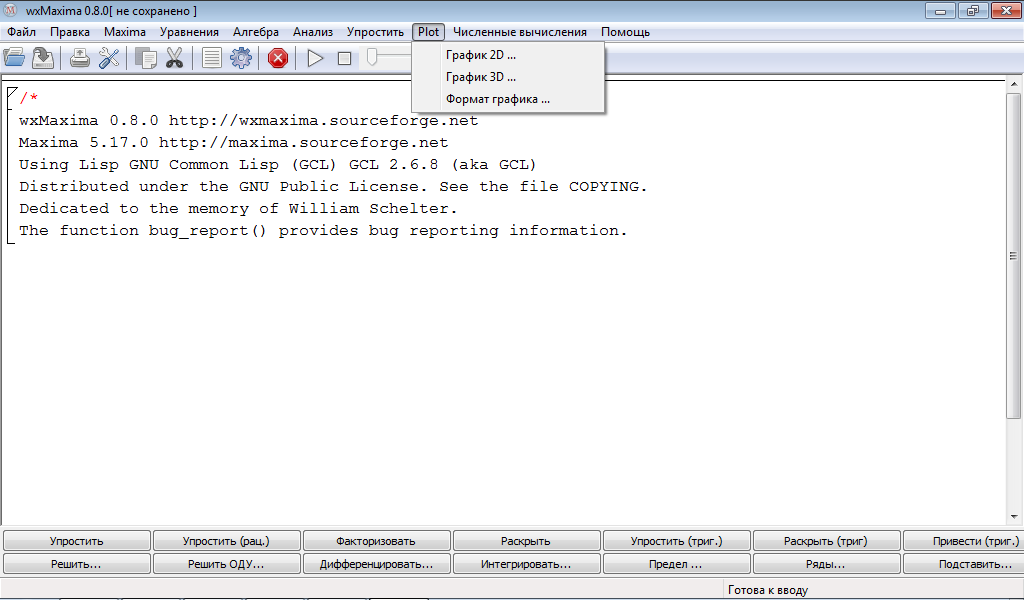Viewport: 1024px width, 600px height.
Task: Choose График 3D from Plot menu
Action: coord(508,77)
